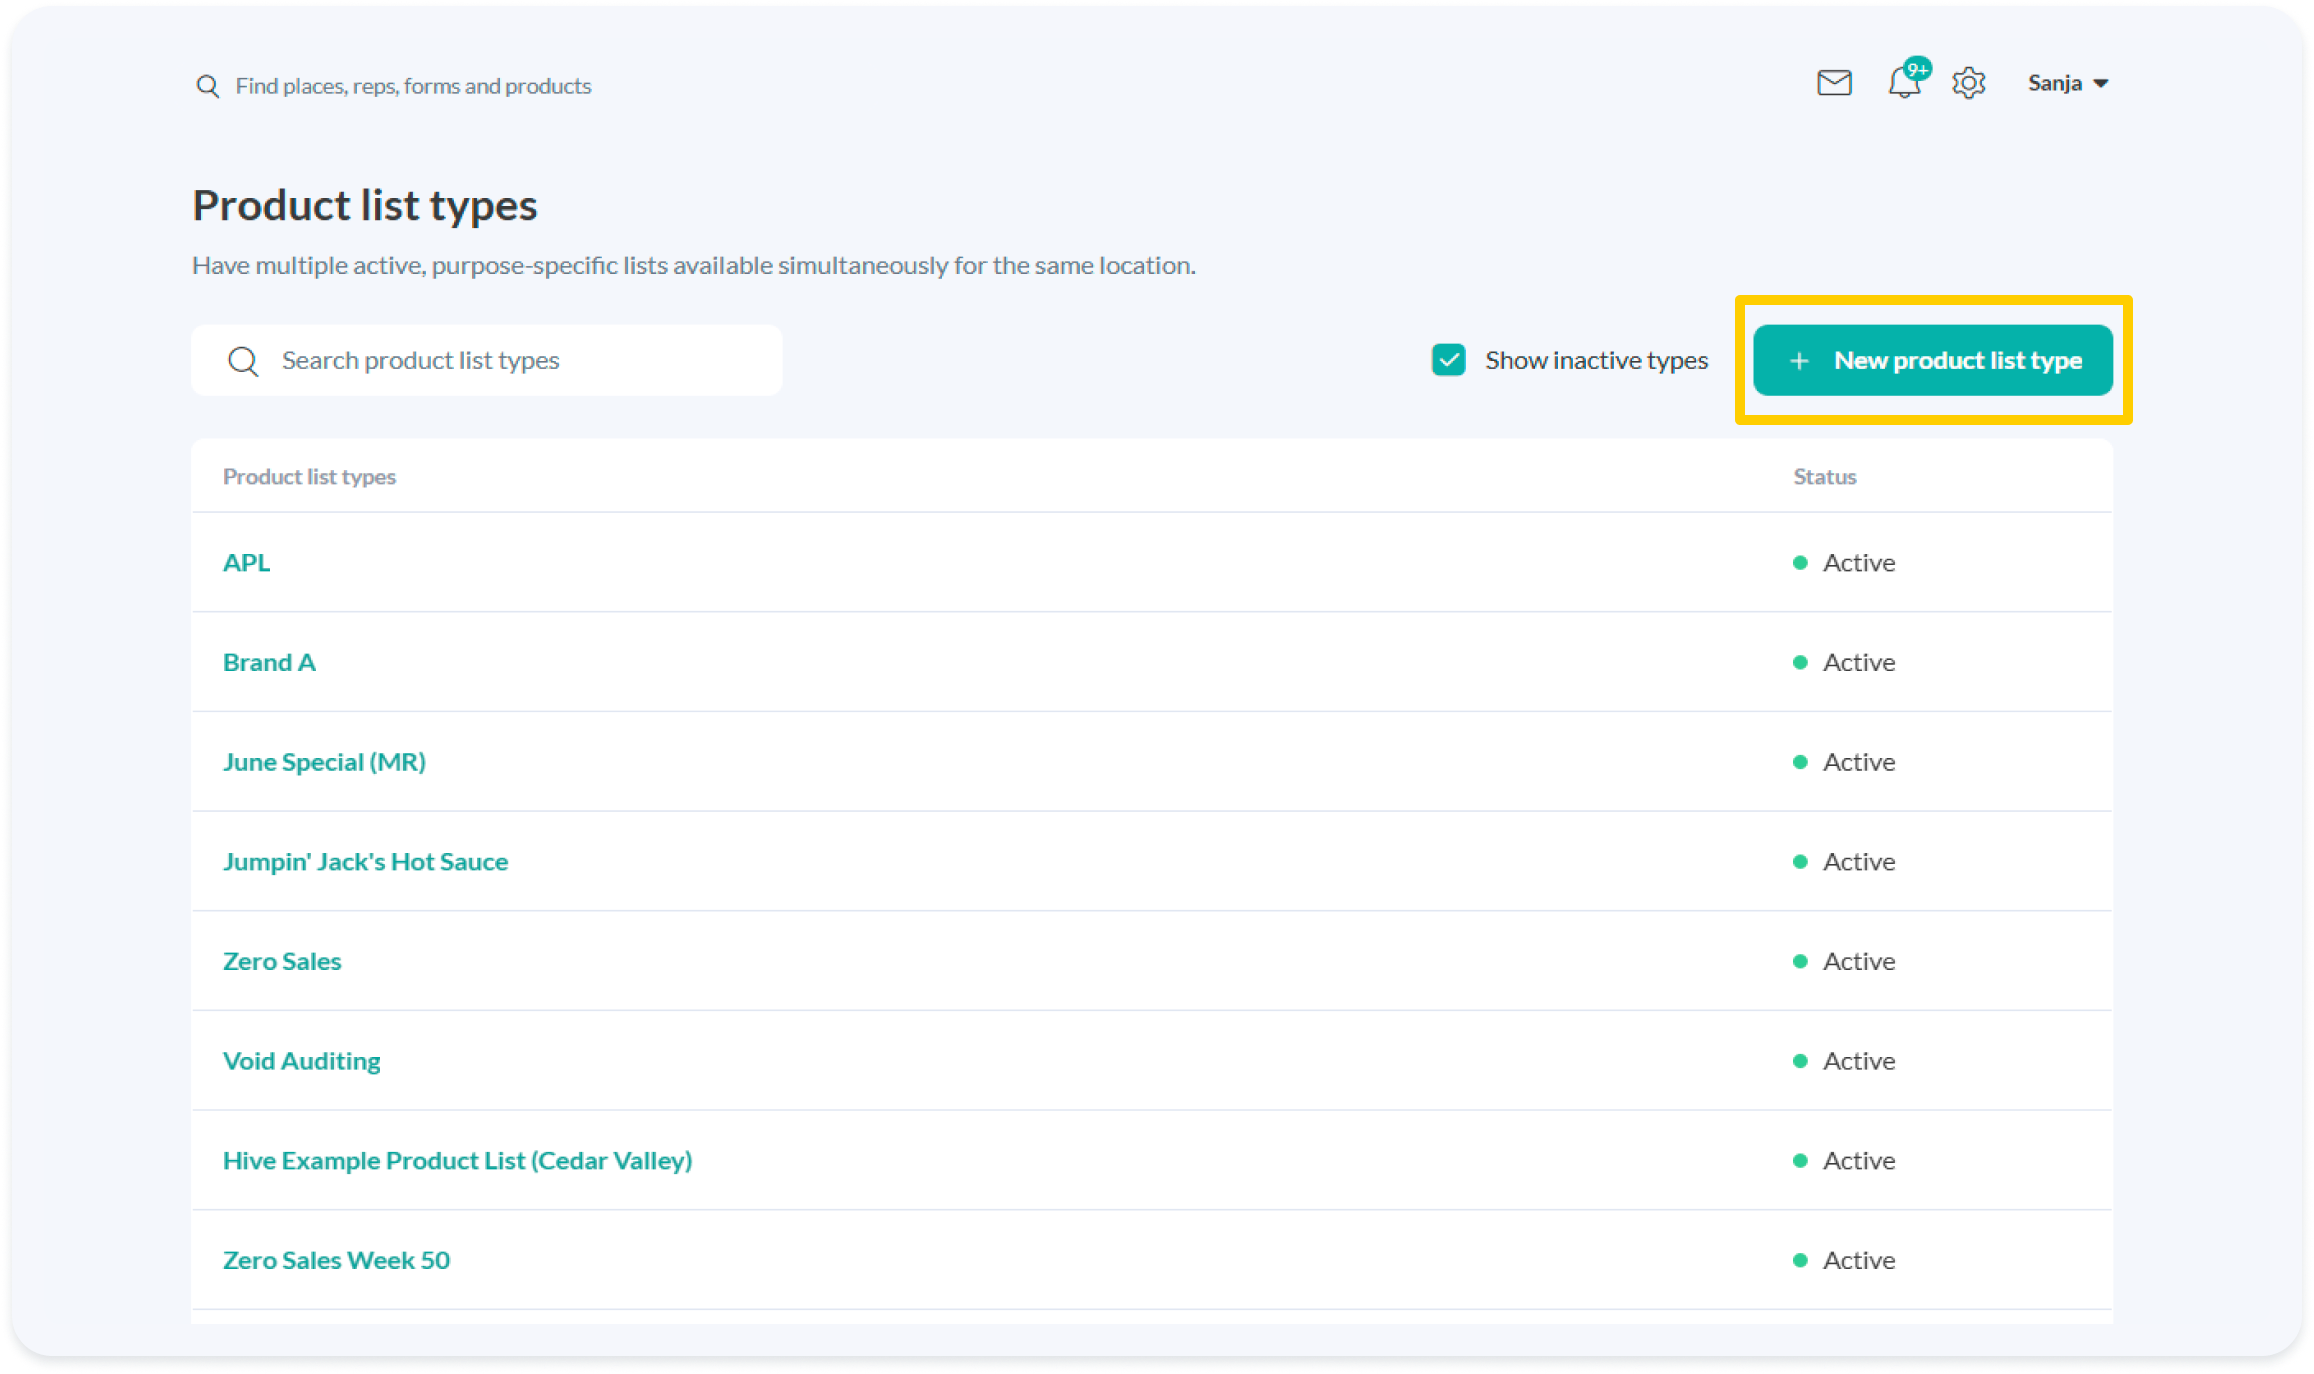Uncheck the Show inactive types checkbox
2314x1374 pixels.
1449,359
